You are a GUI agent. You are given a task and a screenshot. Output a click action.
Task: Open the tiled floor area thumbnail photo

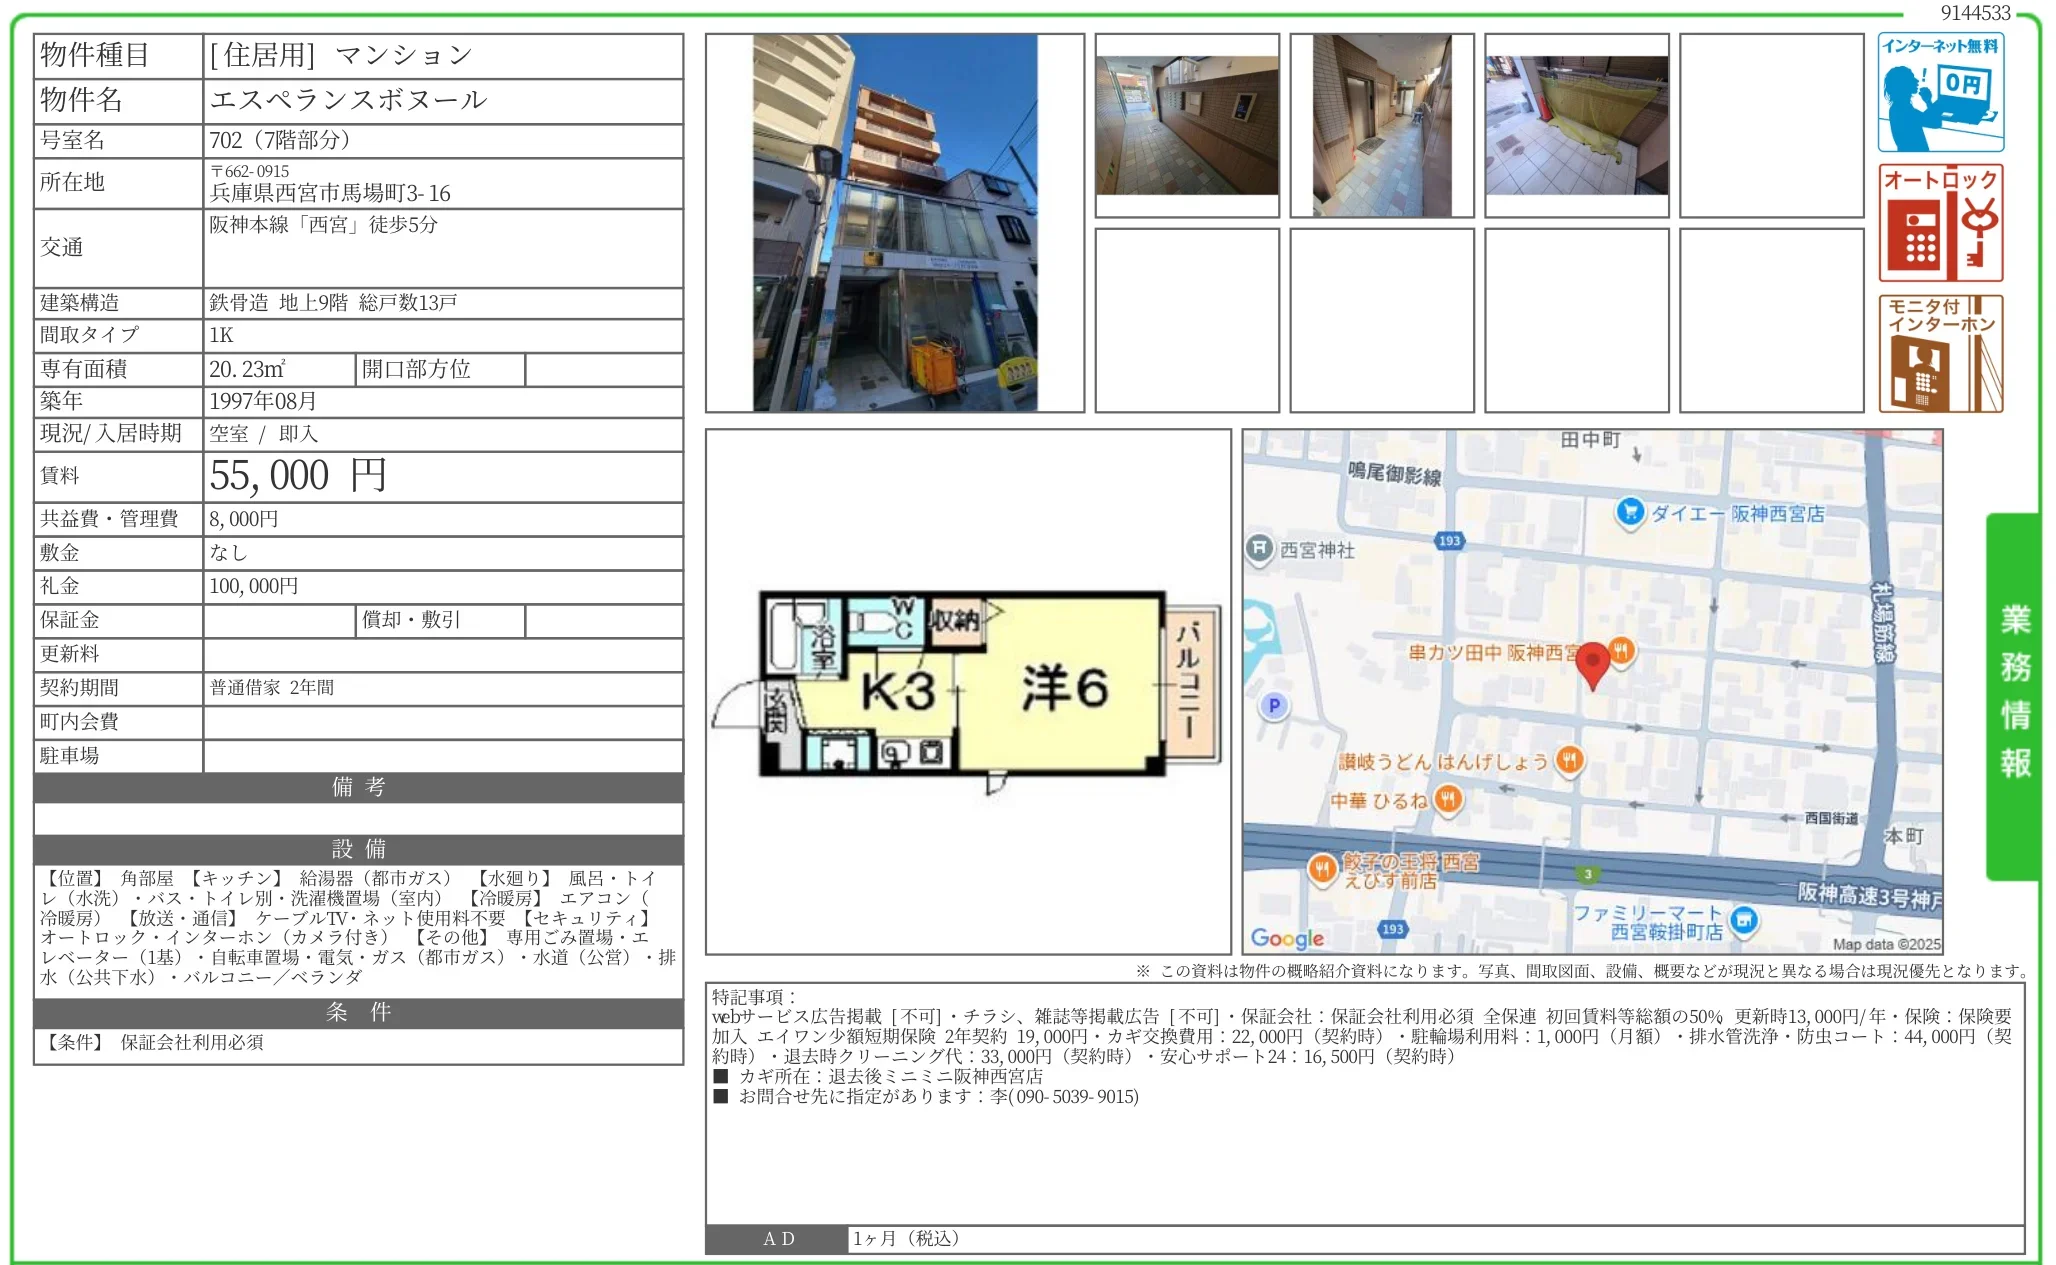tap(1576, 125)
